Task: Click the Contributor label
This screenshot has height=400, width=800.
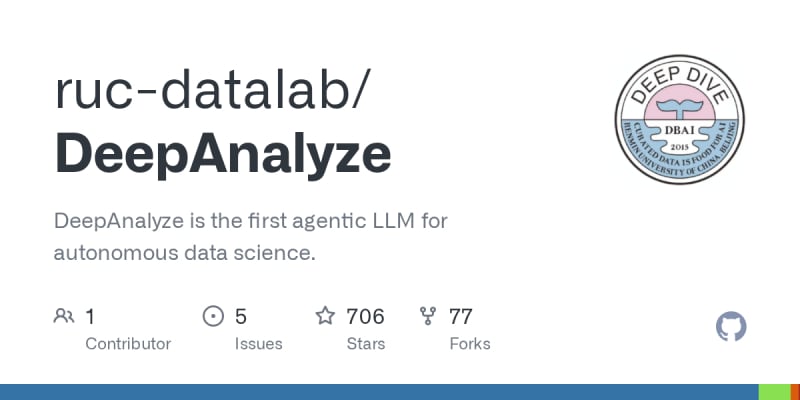Action: [x=128, y=343]
